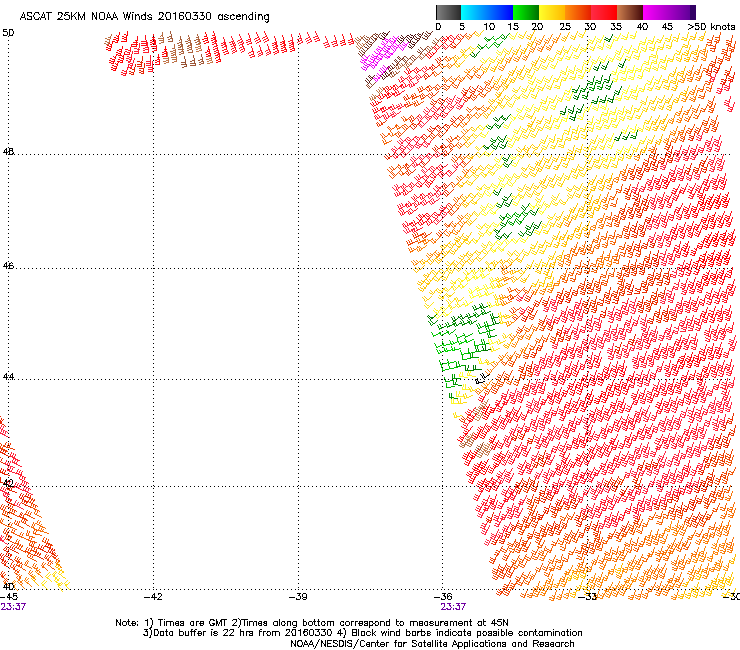Image resolution: width=740 pixels, height=650 pixels.
Task: Click the longitude label '-45'
Action: (x=9, y=597)
